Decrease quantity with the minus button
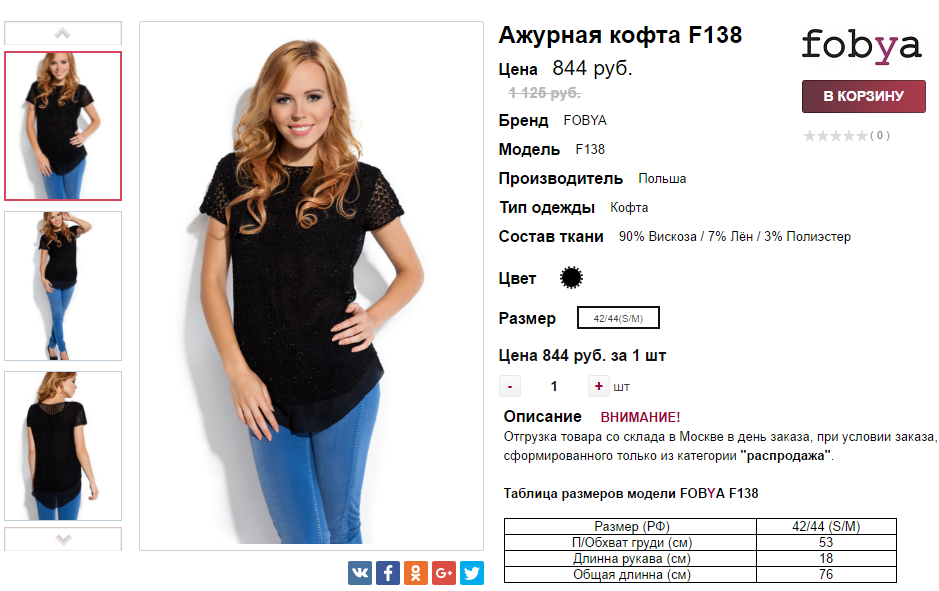 click(510, 386)
